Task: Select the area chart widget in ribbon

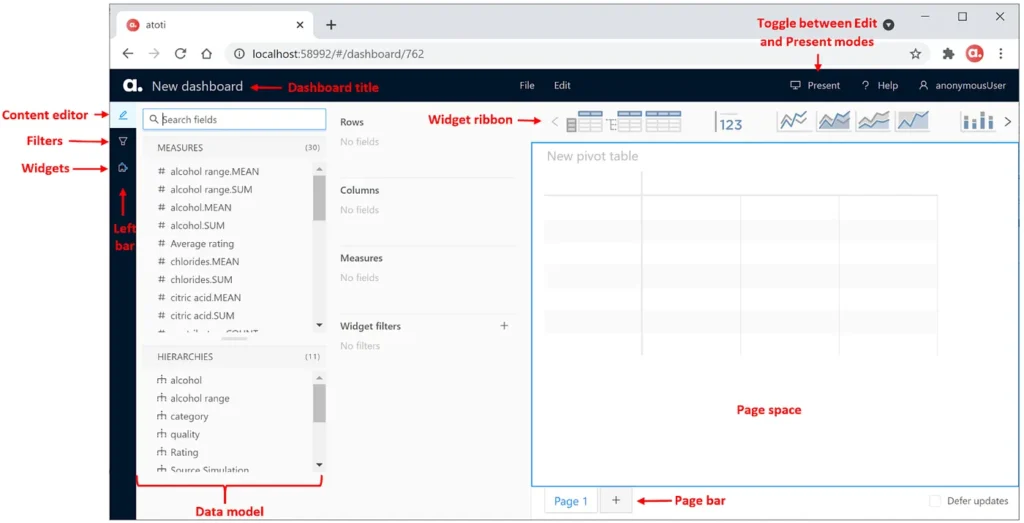Action: click(x=834, y=121)
